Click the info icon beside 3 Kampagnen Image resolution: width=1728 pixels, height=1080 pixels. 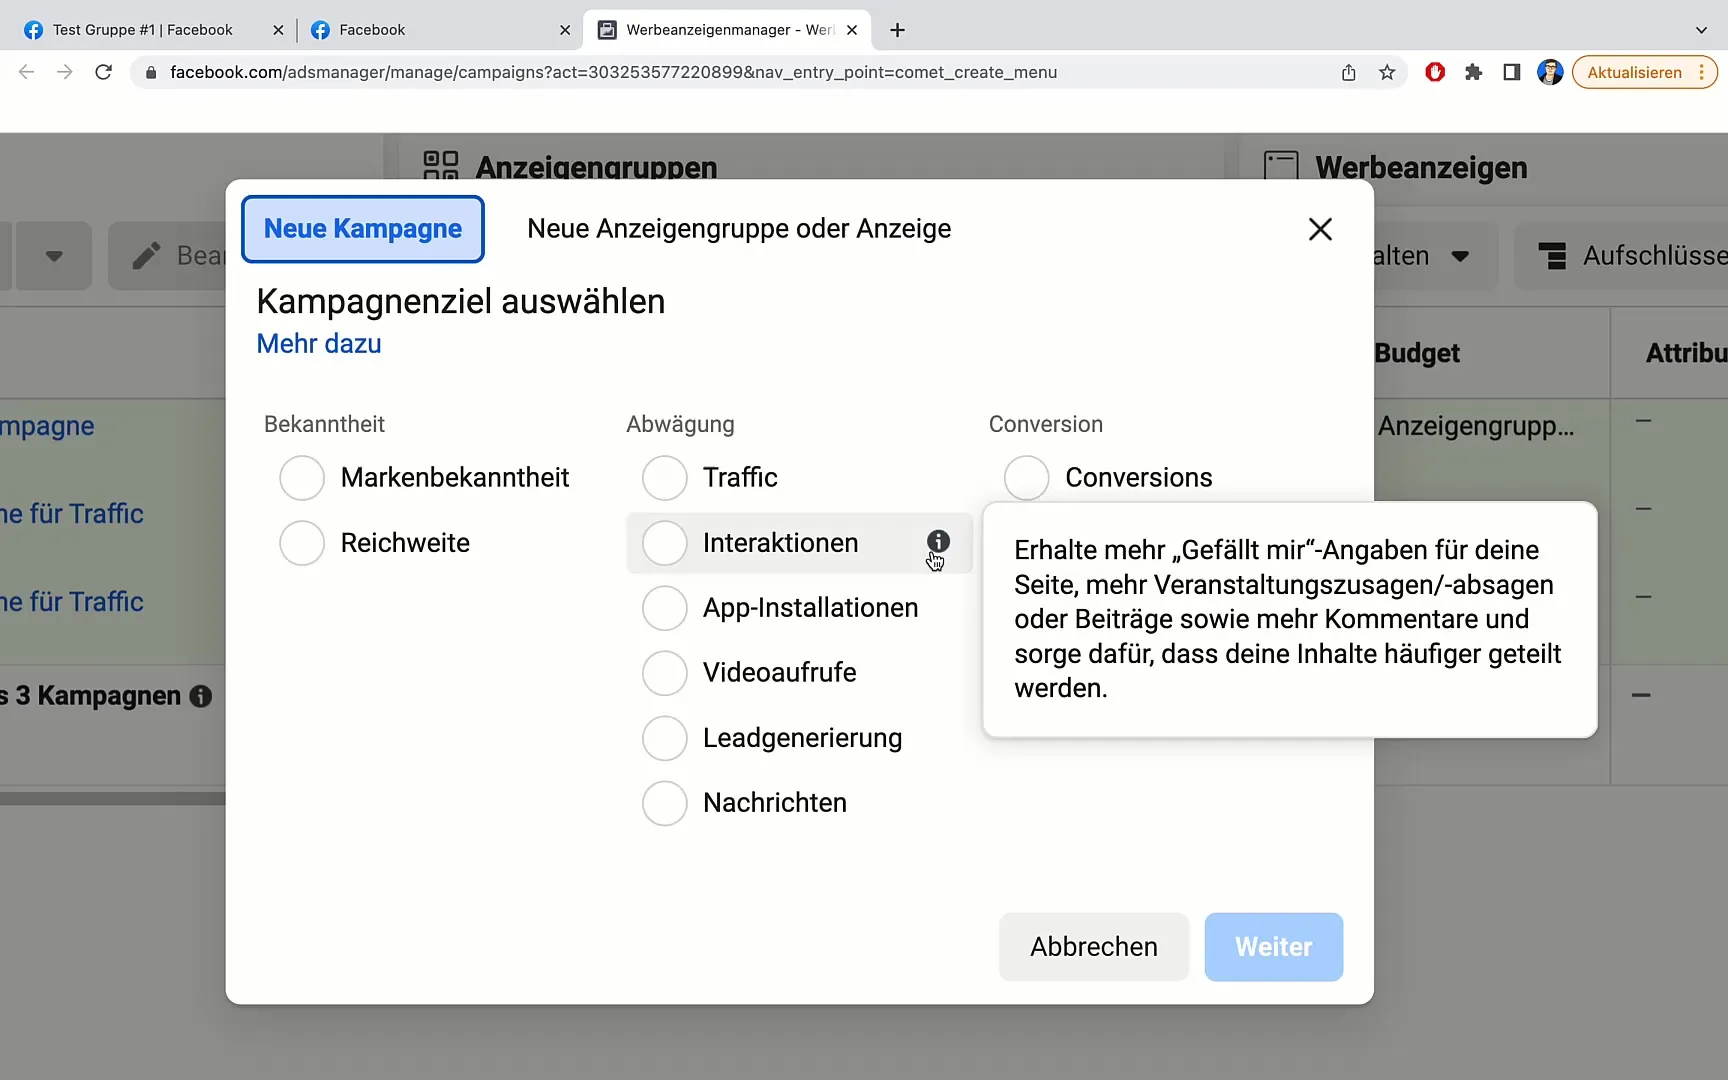[201, 696]
